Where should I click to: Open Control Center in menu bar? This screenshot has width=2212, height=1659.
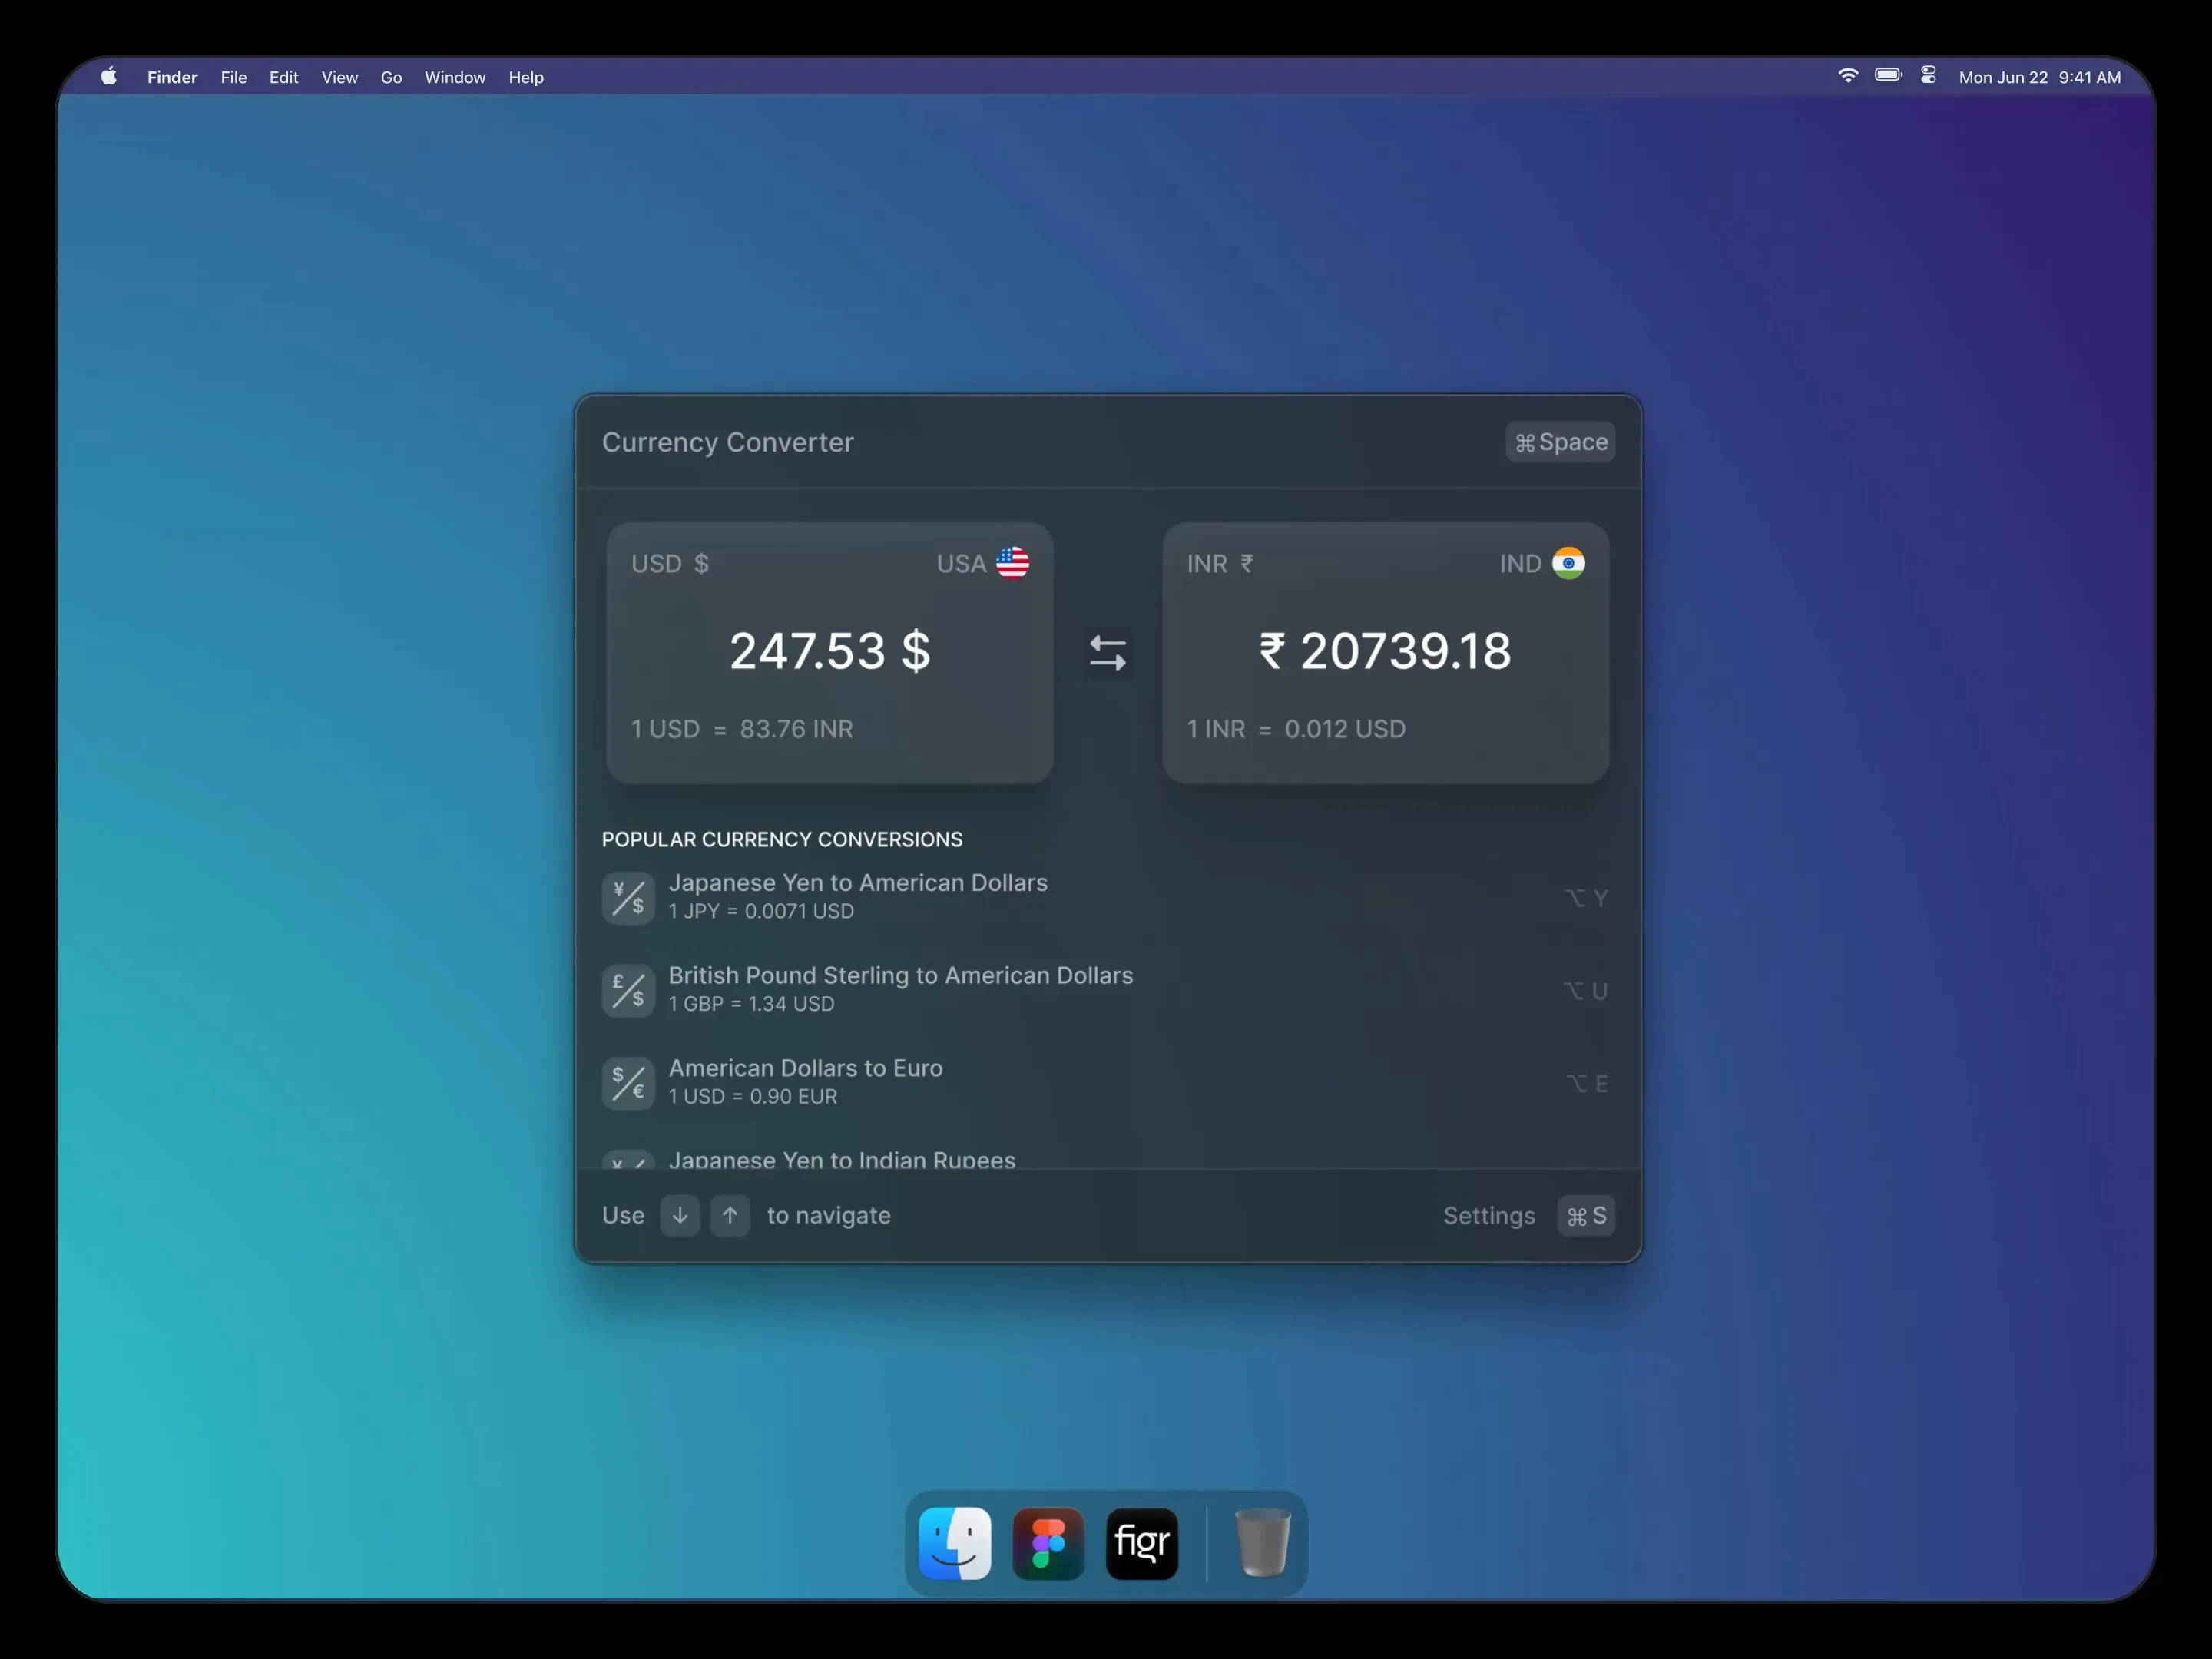tap(1928, 76)
